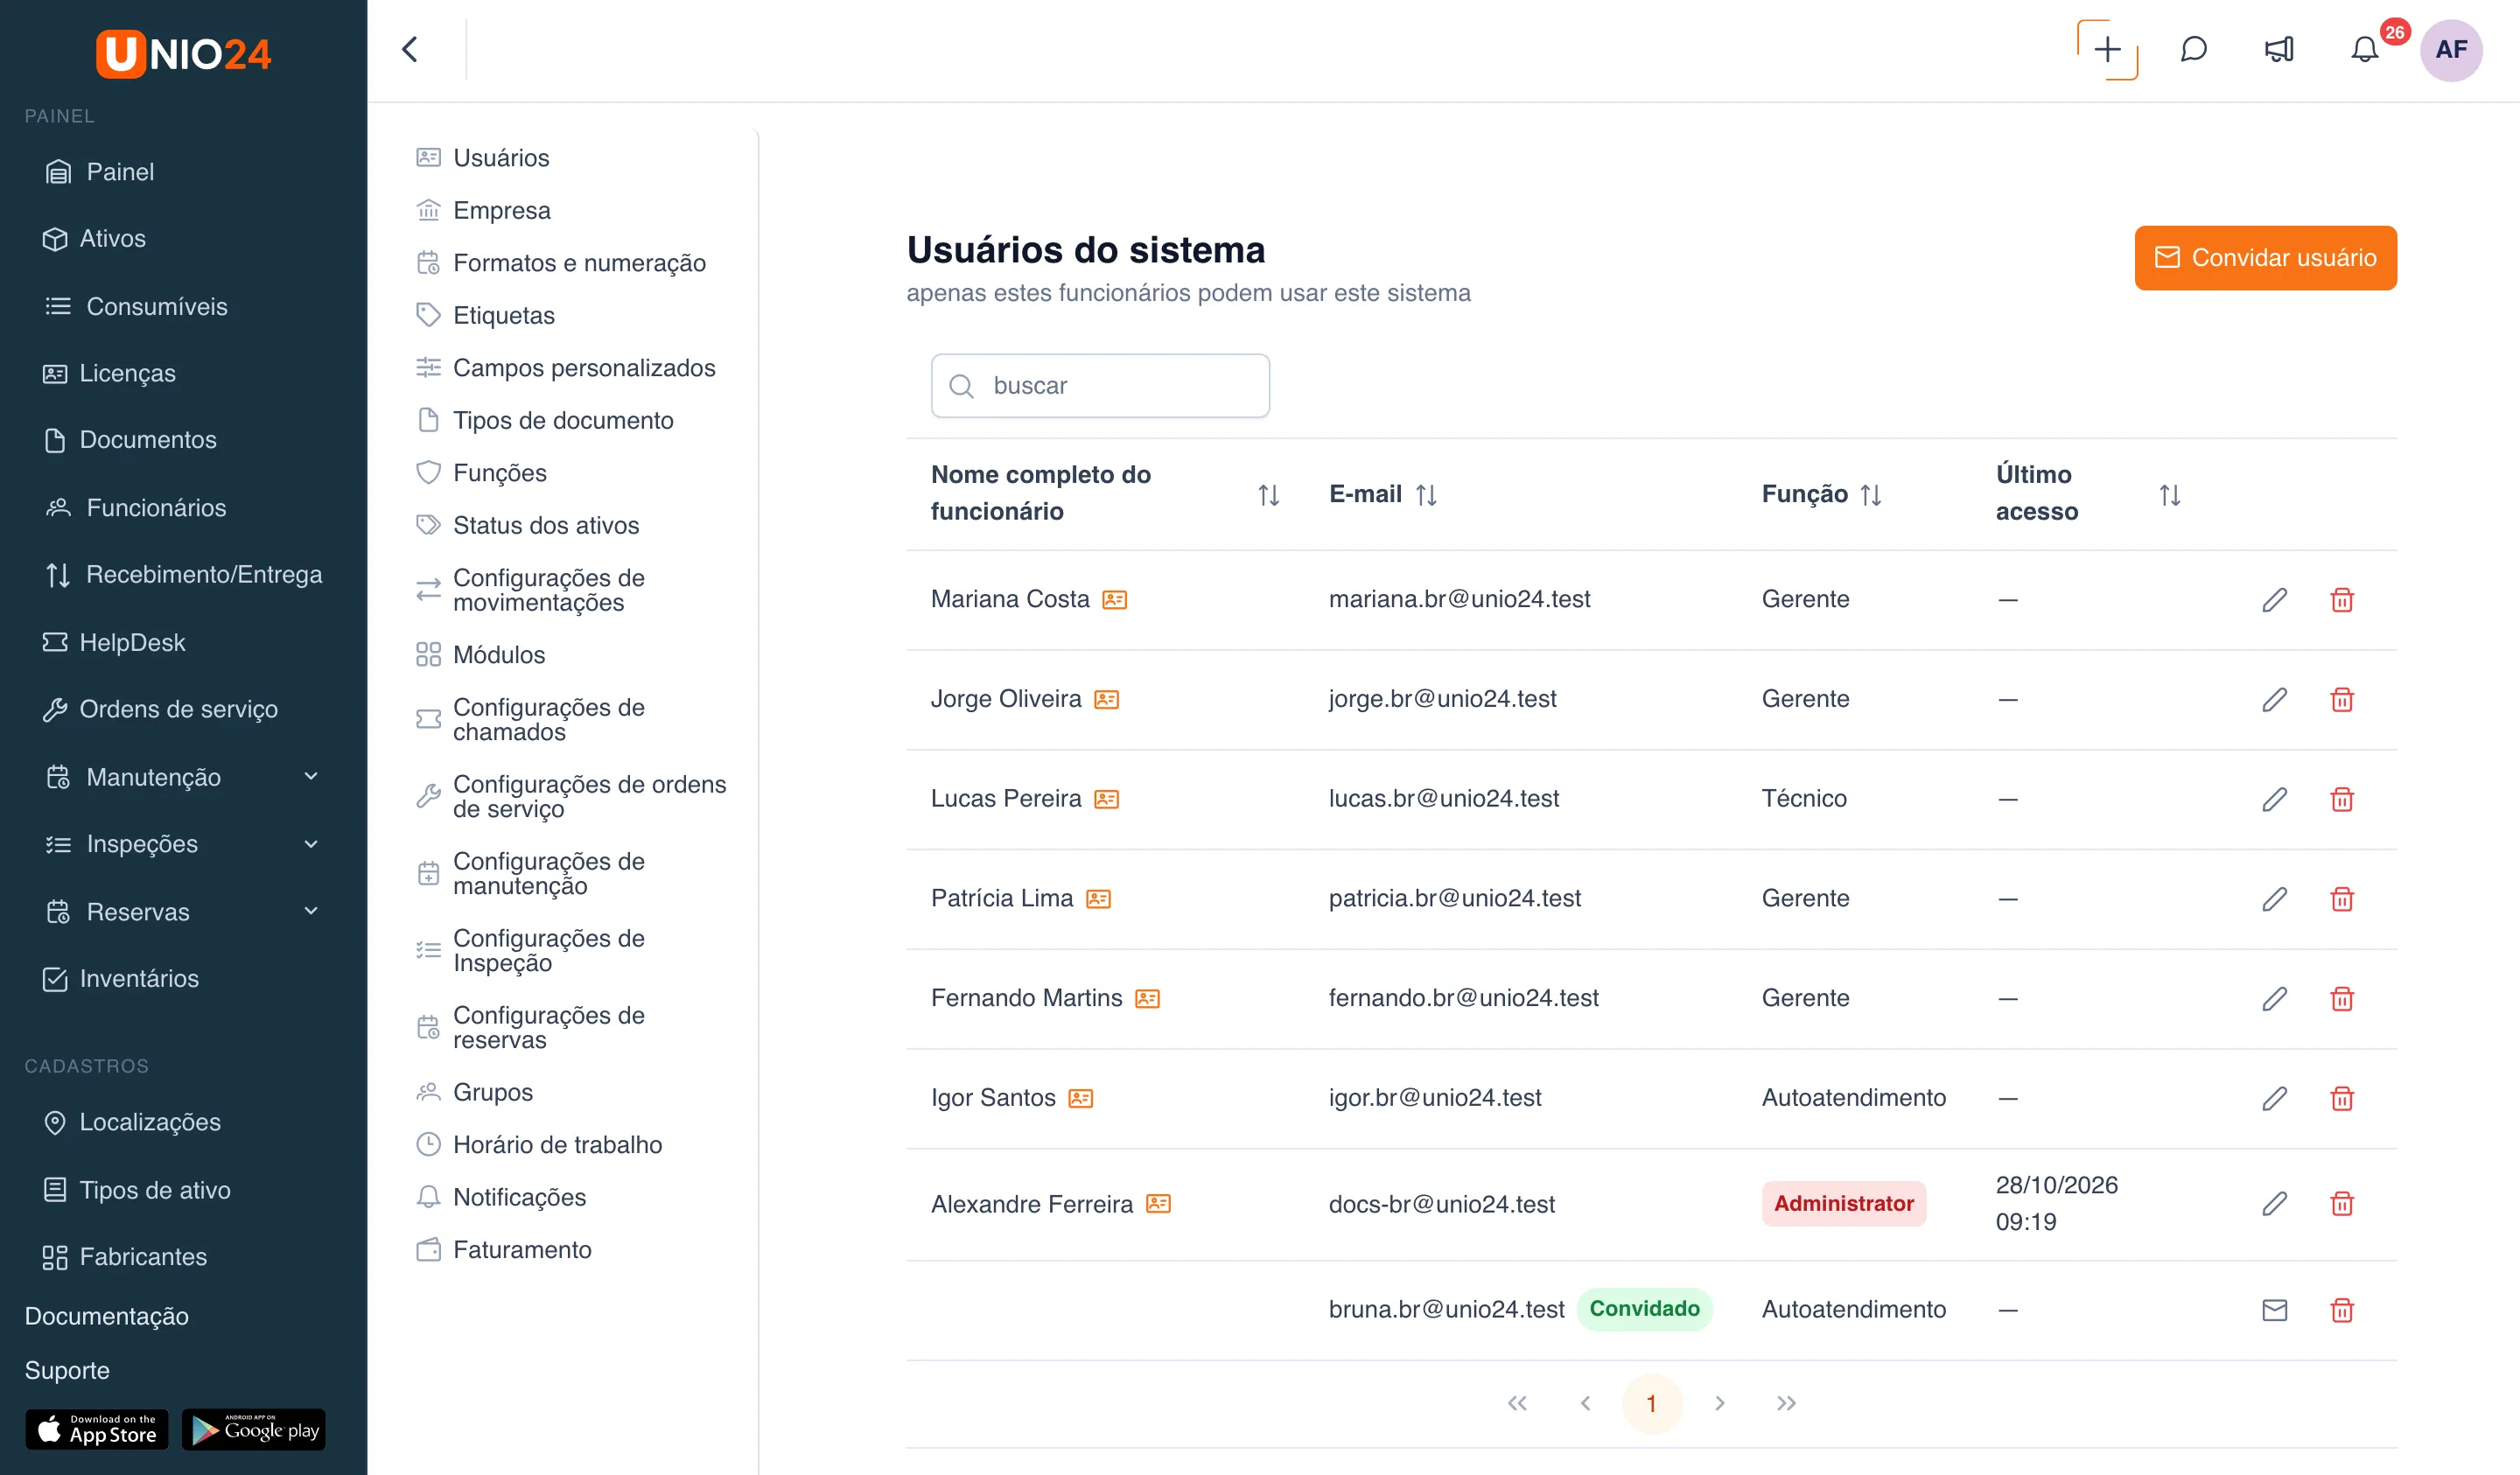2520x1475 pixels.
Task: Delete the invited bruna.br@unio24.test entry
Action: (2342, 1309)
